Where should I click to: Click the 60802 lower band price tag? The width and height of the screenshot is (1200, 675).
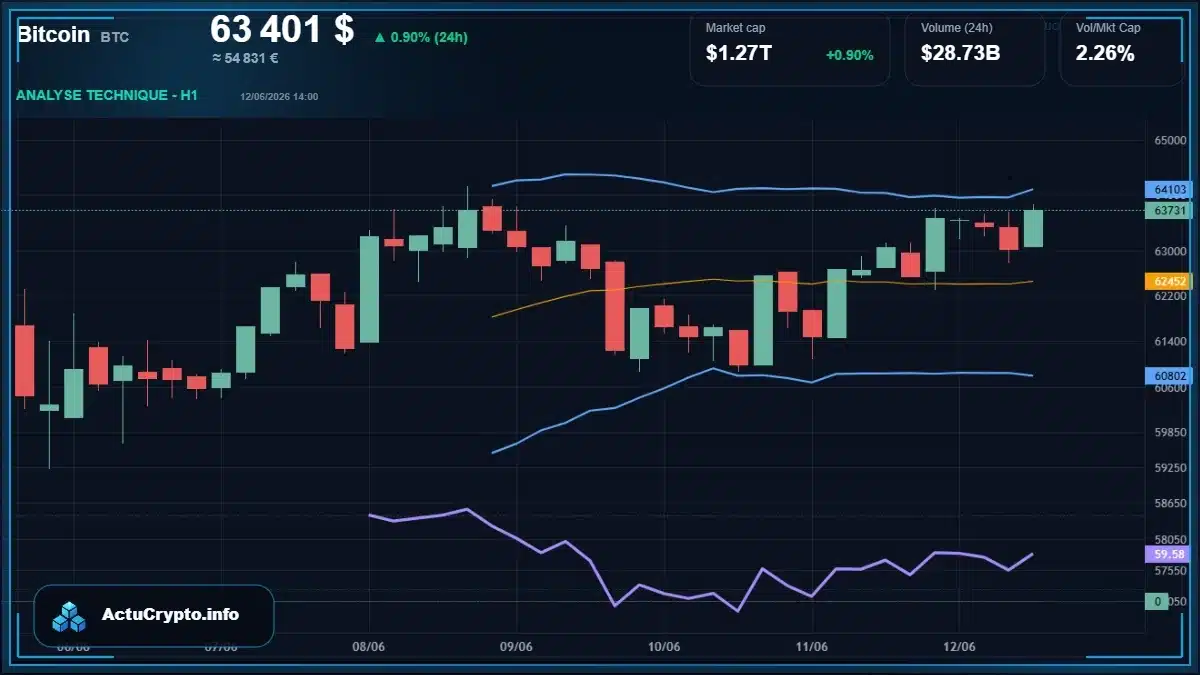click(1169, 376)
